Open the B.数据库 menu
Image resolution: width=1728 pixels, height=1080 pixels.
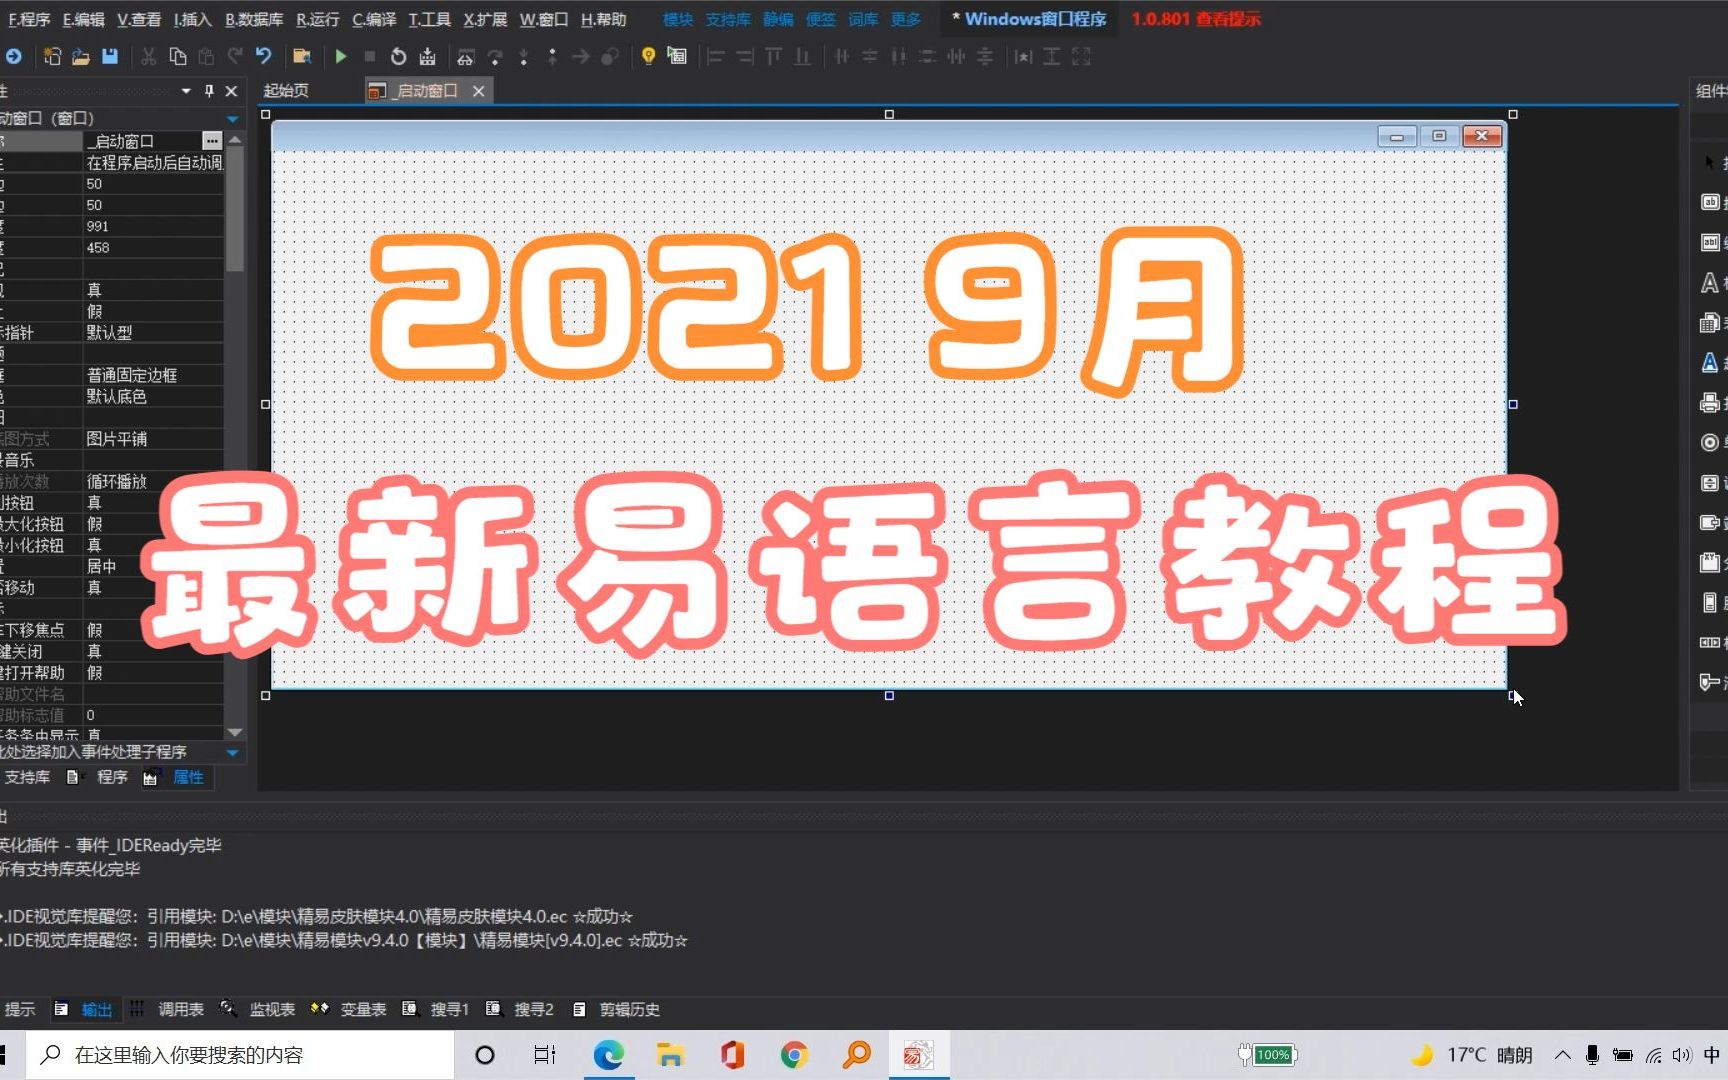click(254, 19)
